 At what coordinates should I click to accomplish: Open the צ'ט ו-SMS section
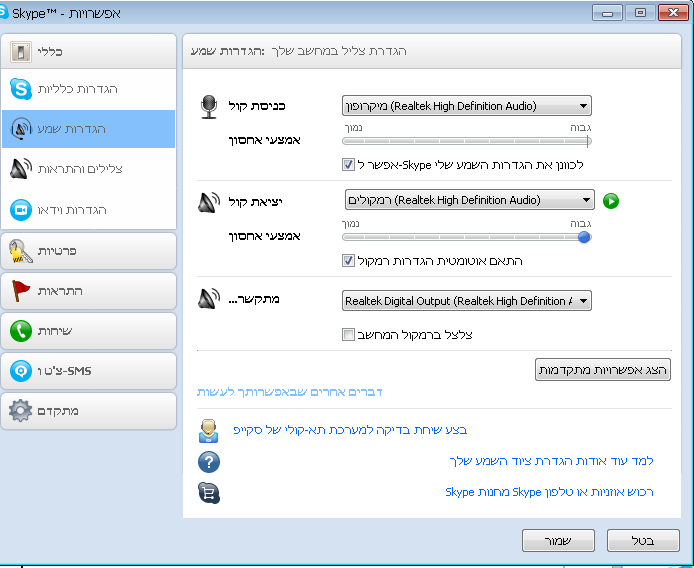pos(89,371)
